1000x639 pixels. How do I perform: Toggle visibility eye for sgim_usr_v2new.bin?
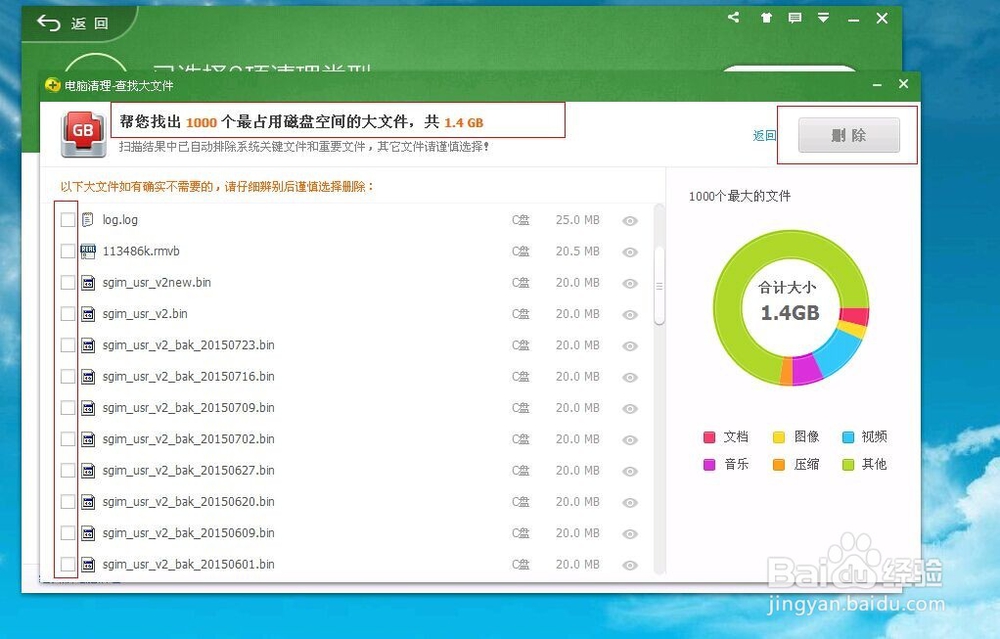pos(630,282)
